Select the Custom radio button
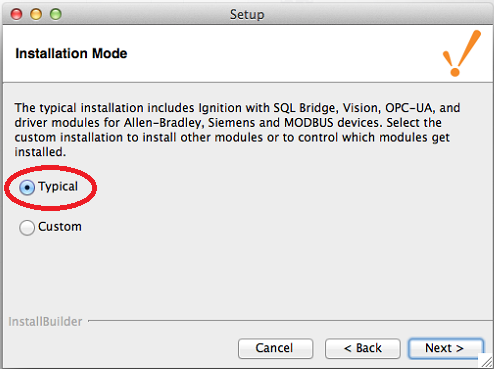Viewport: 494px width, 369px height. click(x=27, y=228)
